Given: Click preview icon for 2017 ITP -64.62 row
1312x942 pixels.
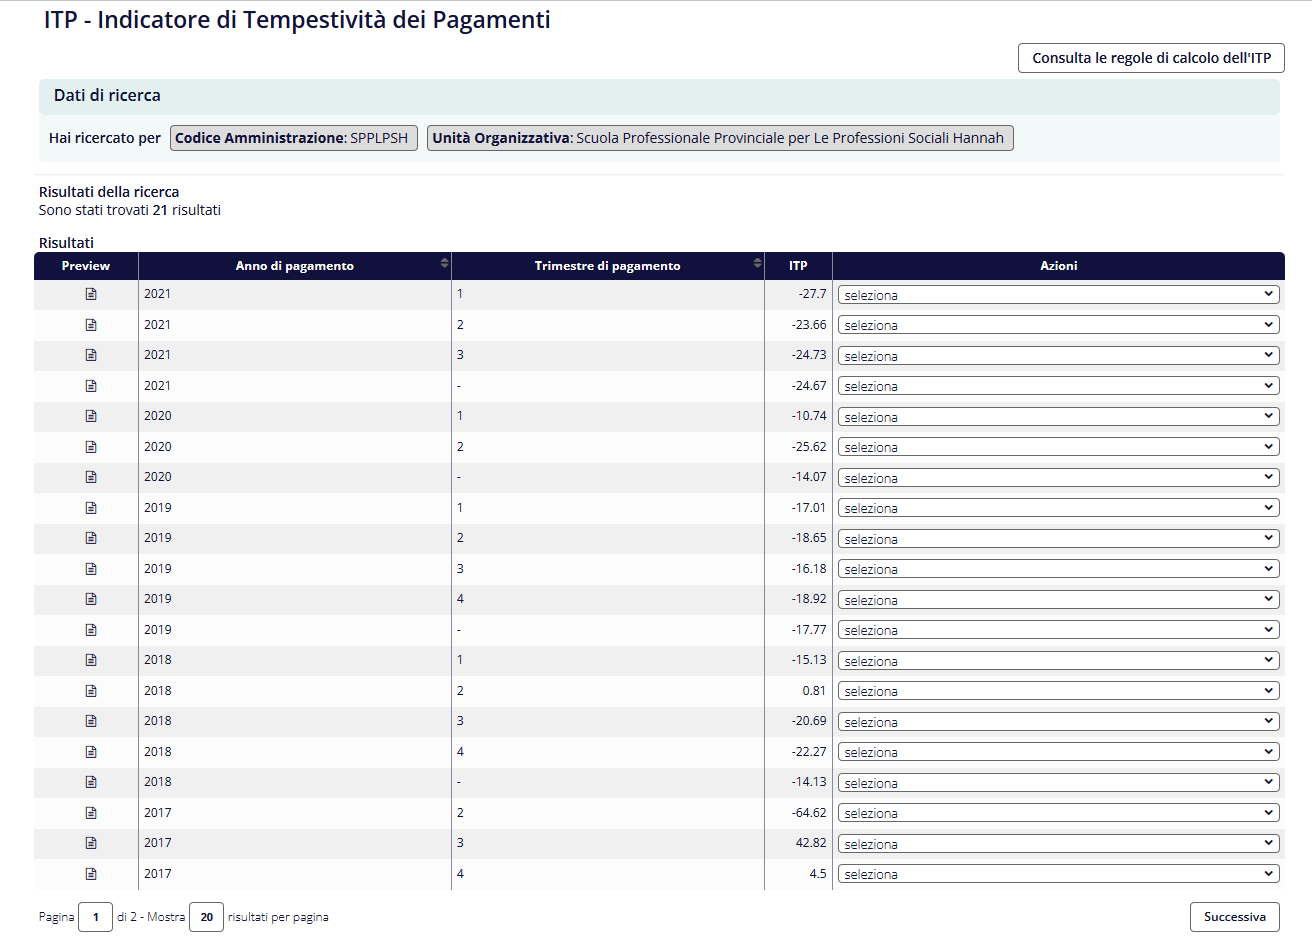Looking at the screenshot, I should tap(91, 813).
